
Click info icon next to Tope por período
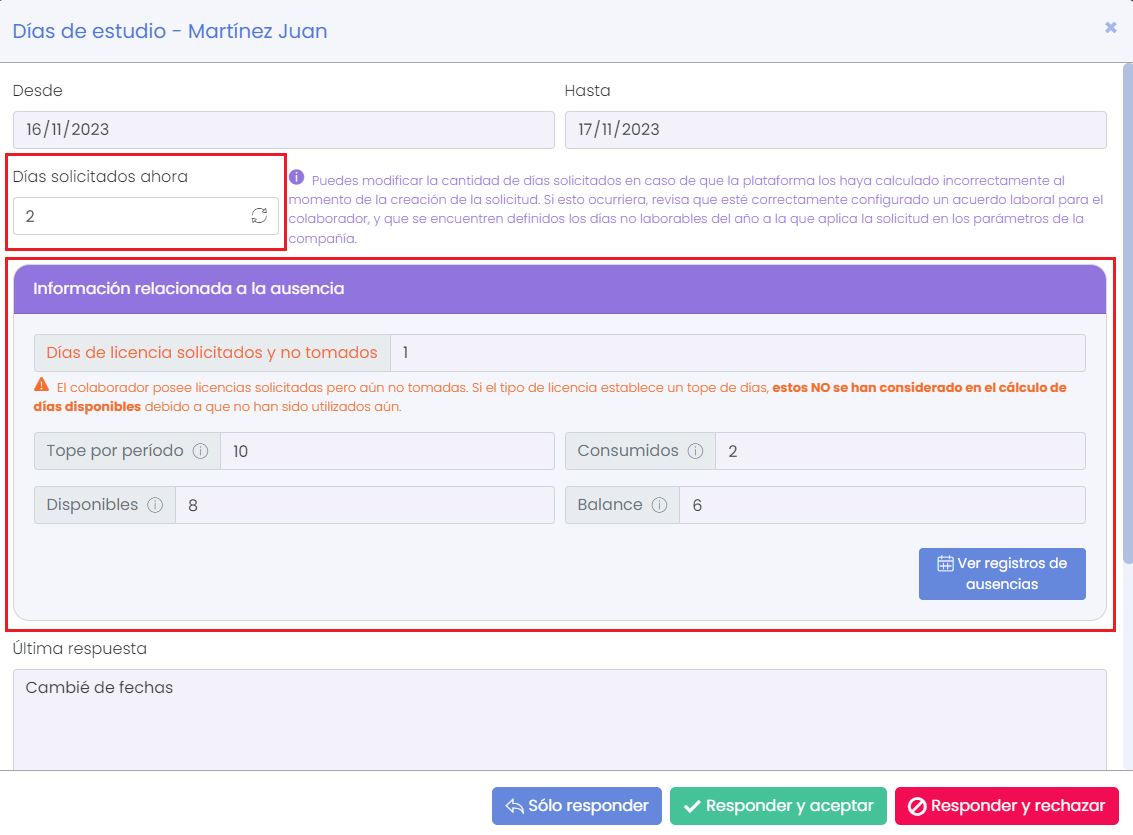[x=200, y=451]
